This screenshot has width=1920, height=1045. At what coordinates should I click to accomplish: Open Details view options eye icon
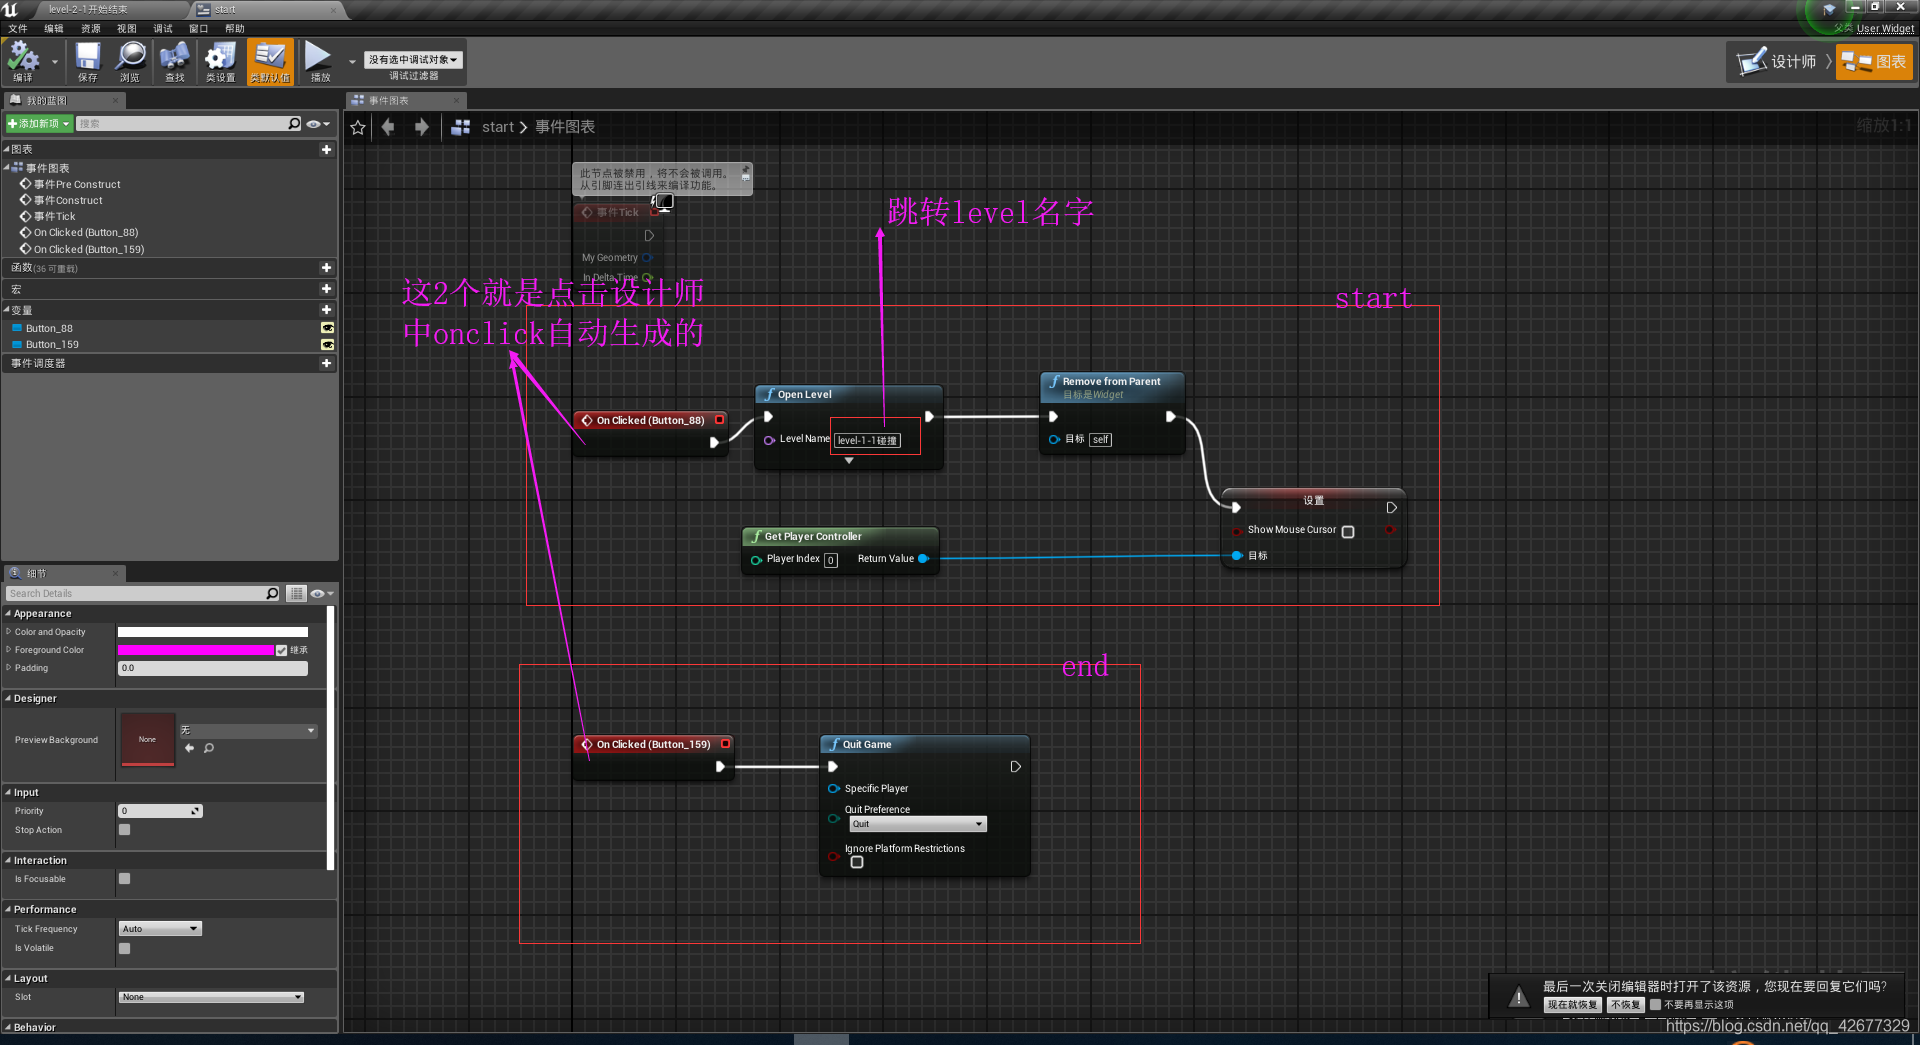[x=321, y=594]
